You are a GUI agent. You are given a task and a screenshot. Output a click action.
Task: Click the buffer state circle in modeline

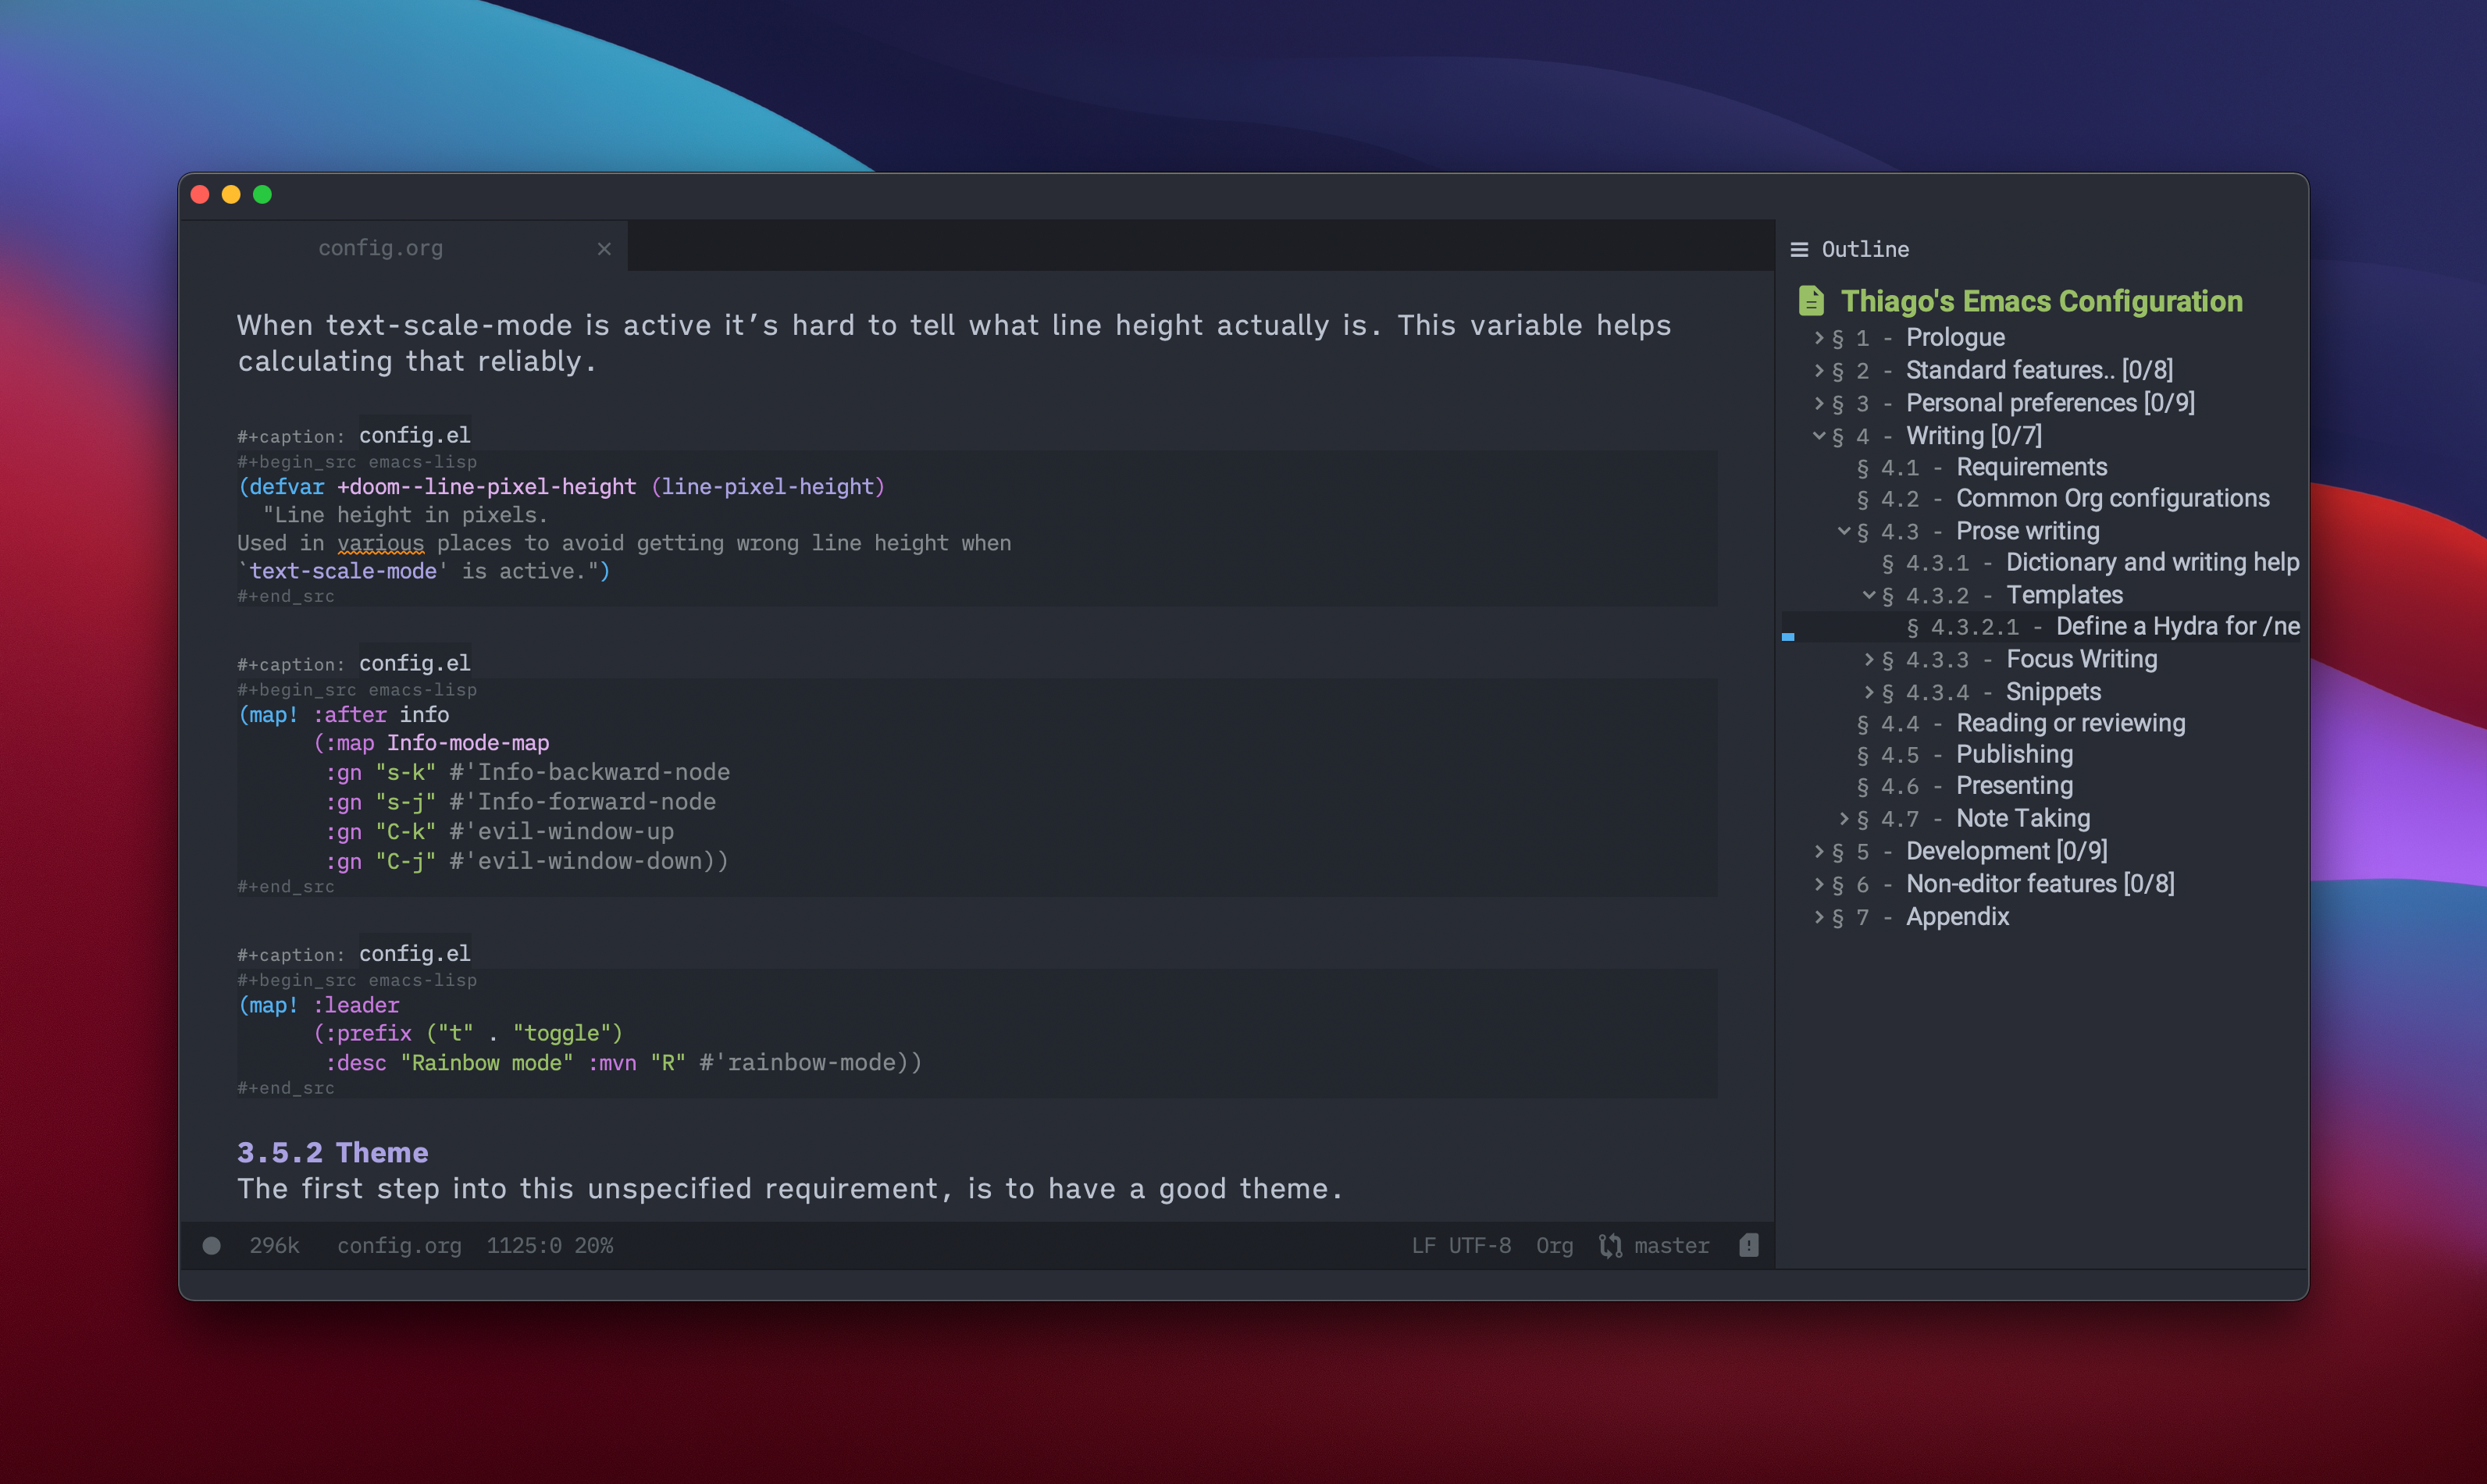(x=211, y=1246)
